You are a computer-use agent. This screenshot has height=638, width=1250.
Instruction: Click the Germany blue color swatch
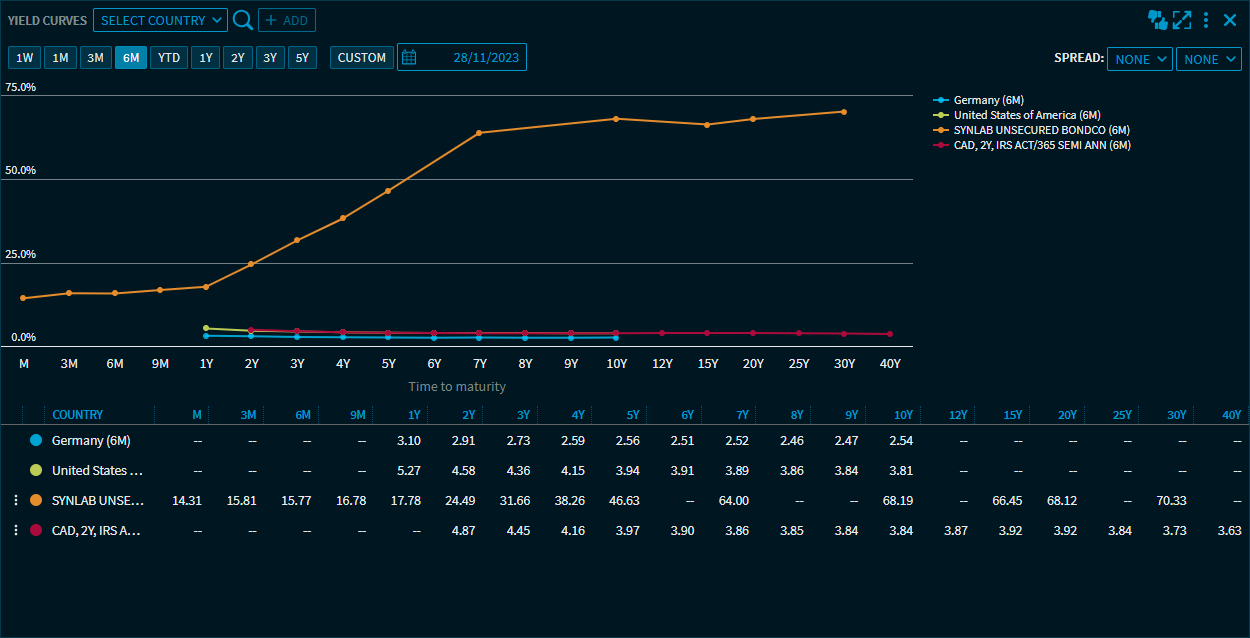tap(36, 440)
